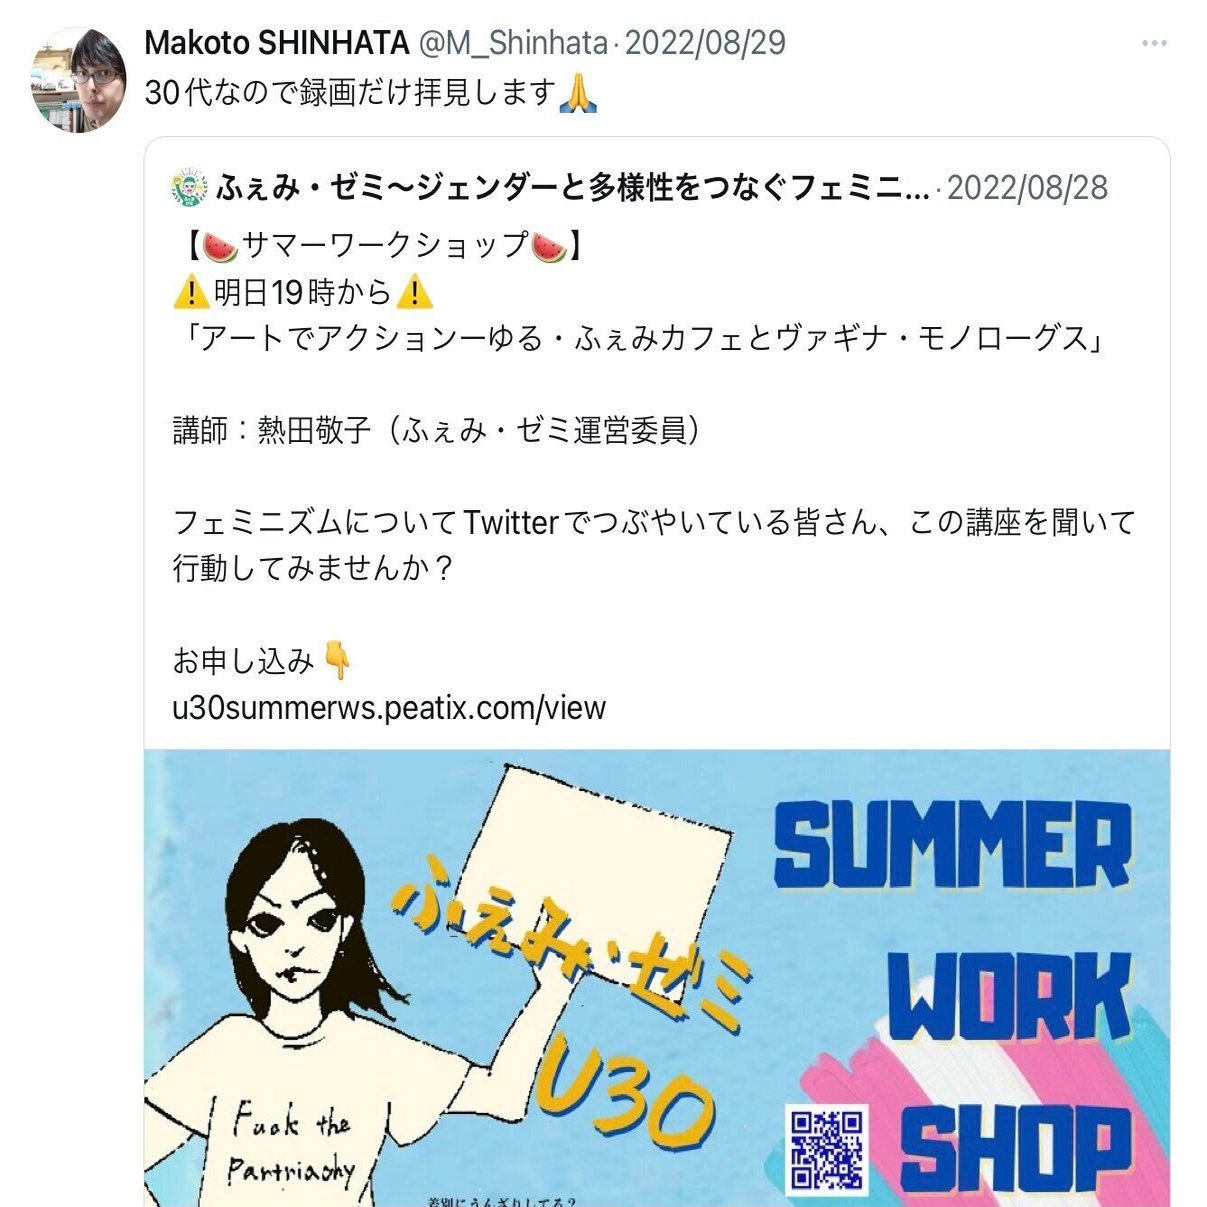Open the 30代なので録画だけ拝見します tweet text

[x=350, y=92]
